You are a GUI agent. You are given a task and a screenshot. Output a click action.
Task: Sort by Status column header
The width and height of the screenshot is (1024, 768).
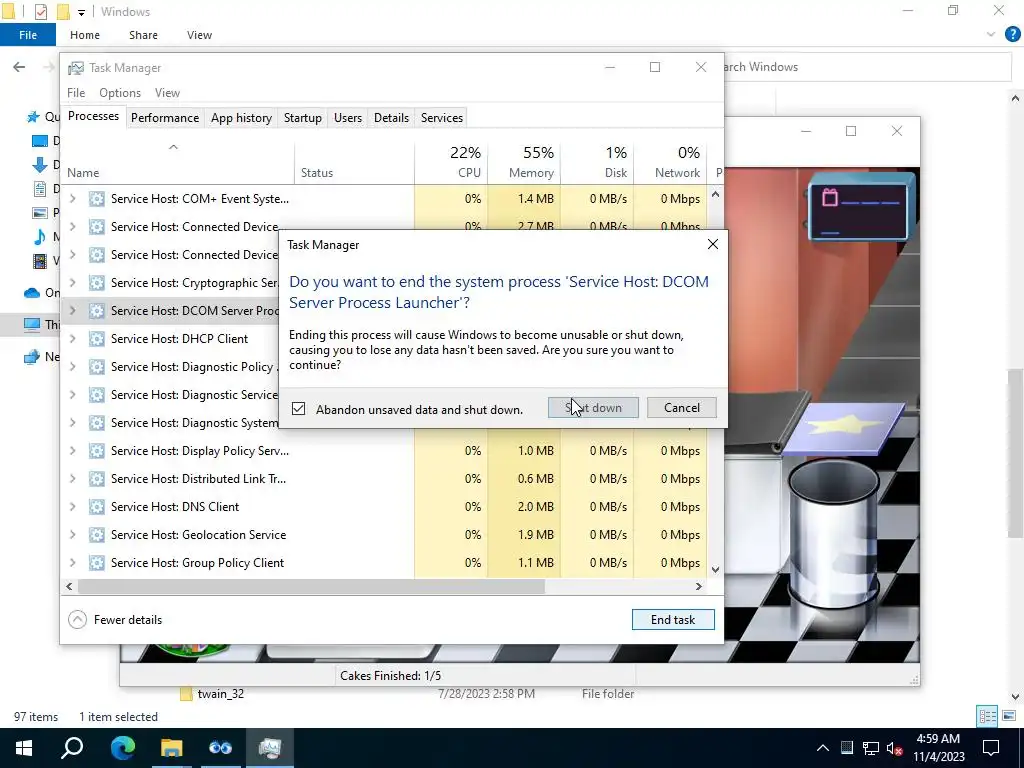[355, 162]
